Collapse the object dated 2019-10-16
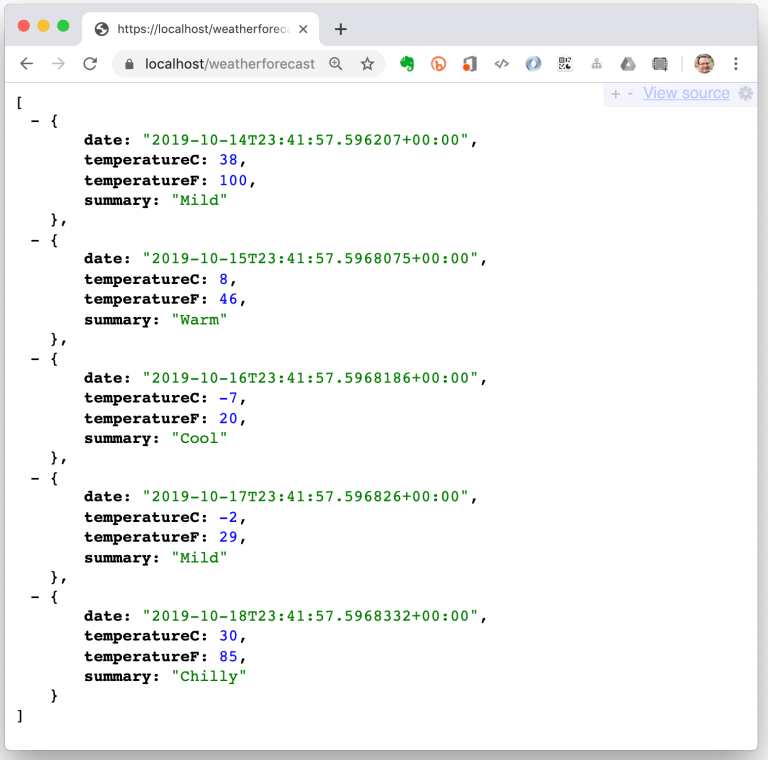 tap(36, 358)
